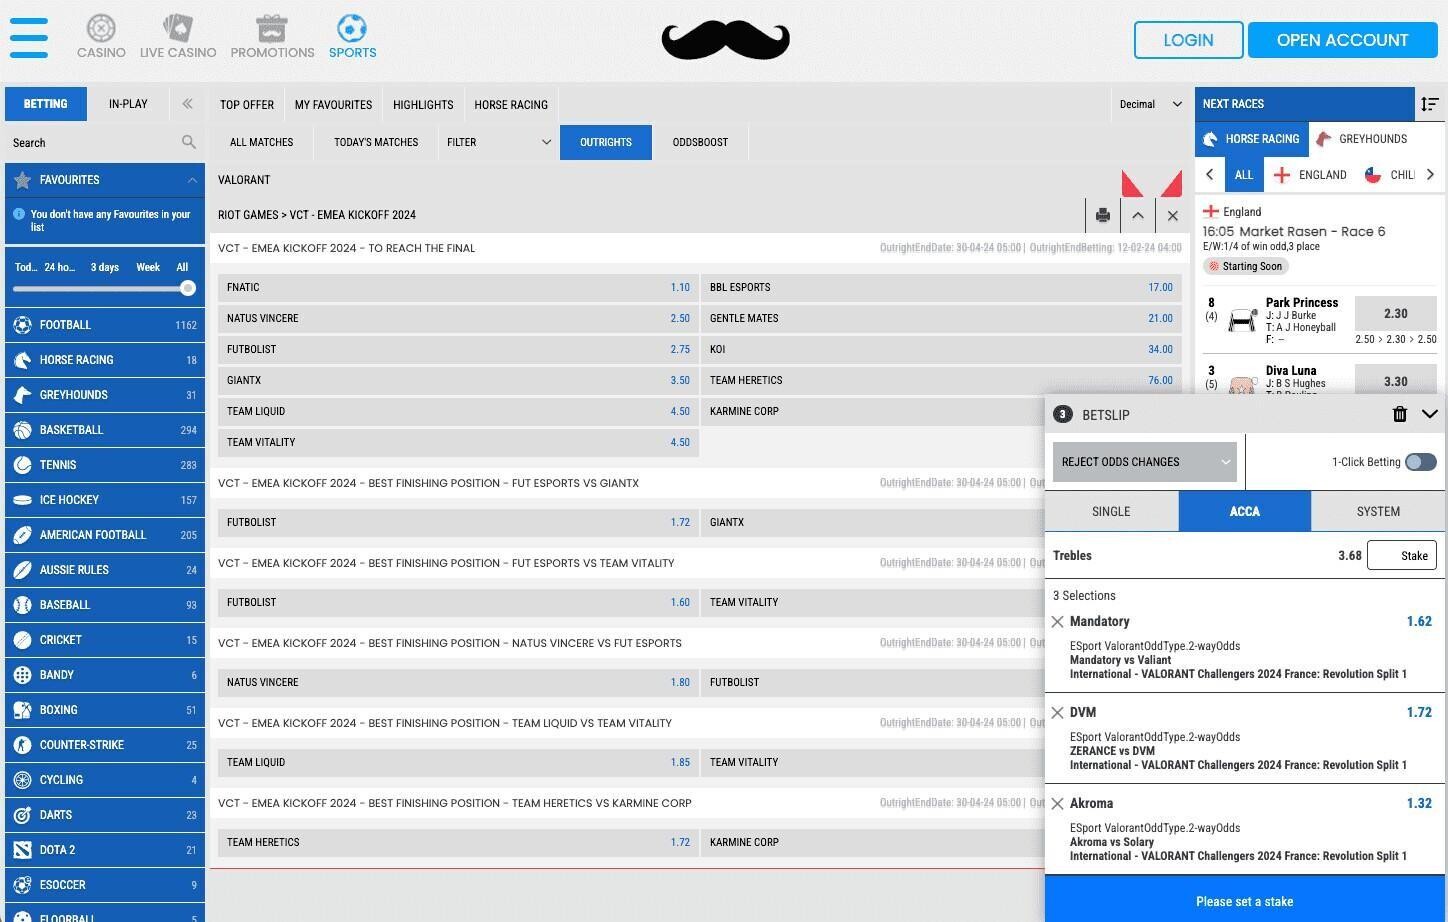The width and height of the screenshot is (1448, 922).
Task: Set time range to Week
Action: click(x=148, y=267)
